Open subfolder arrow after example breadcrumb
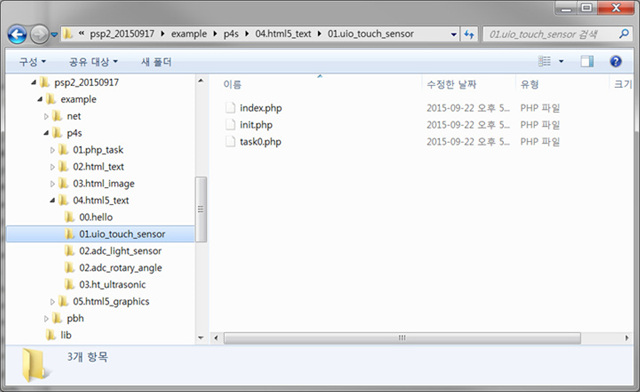The width and height of the screenshot is (640, 392). click(x=215, y=34)
